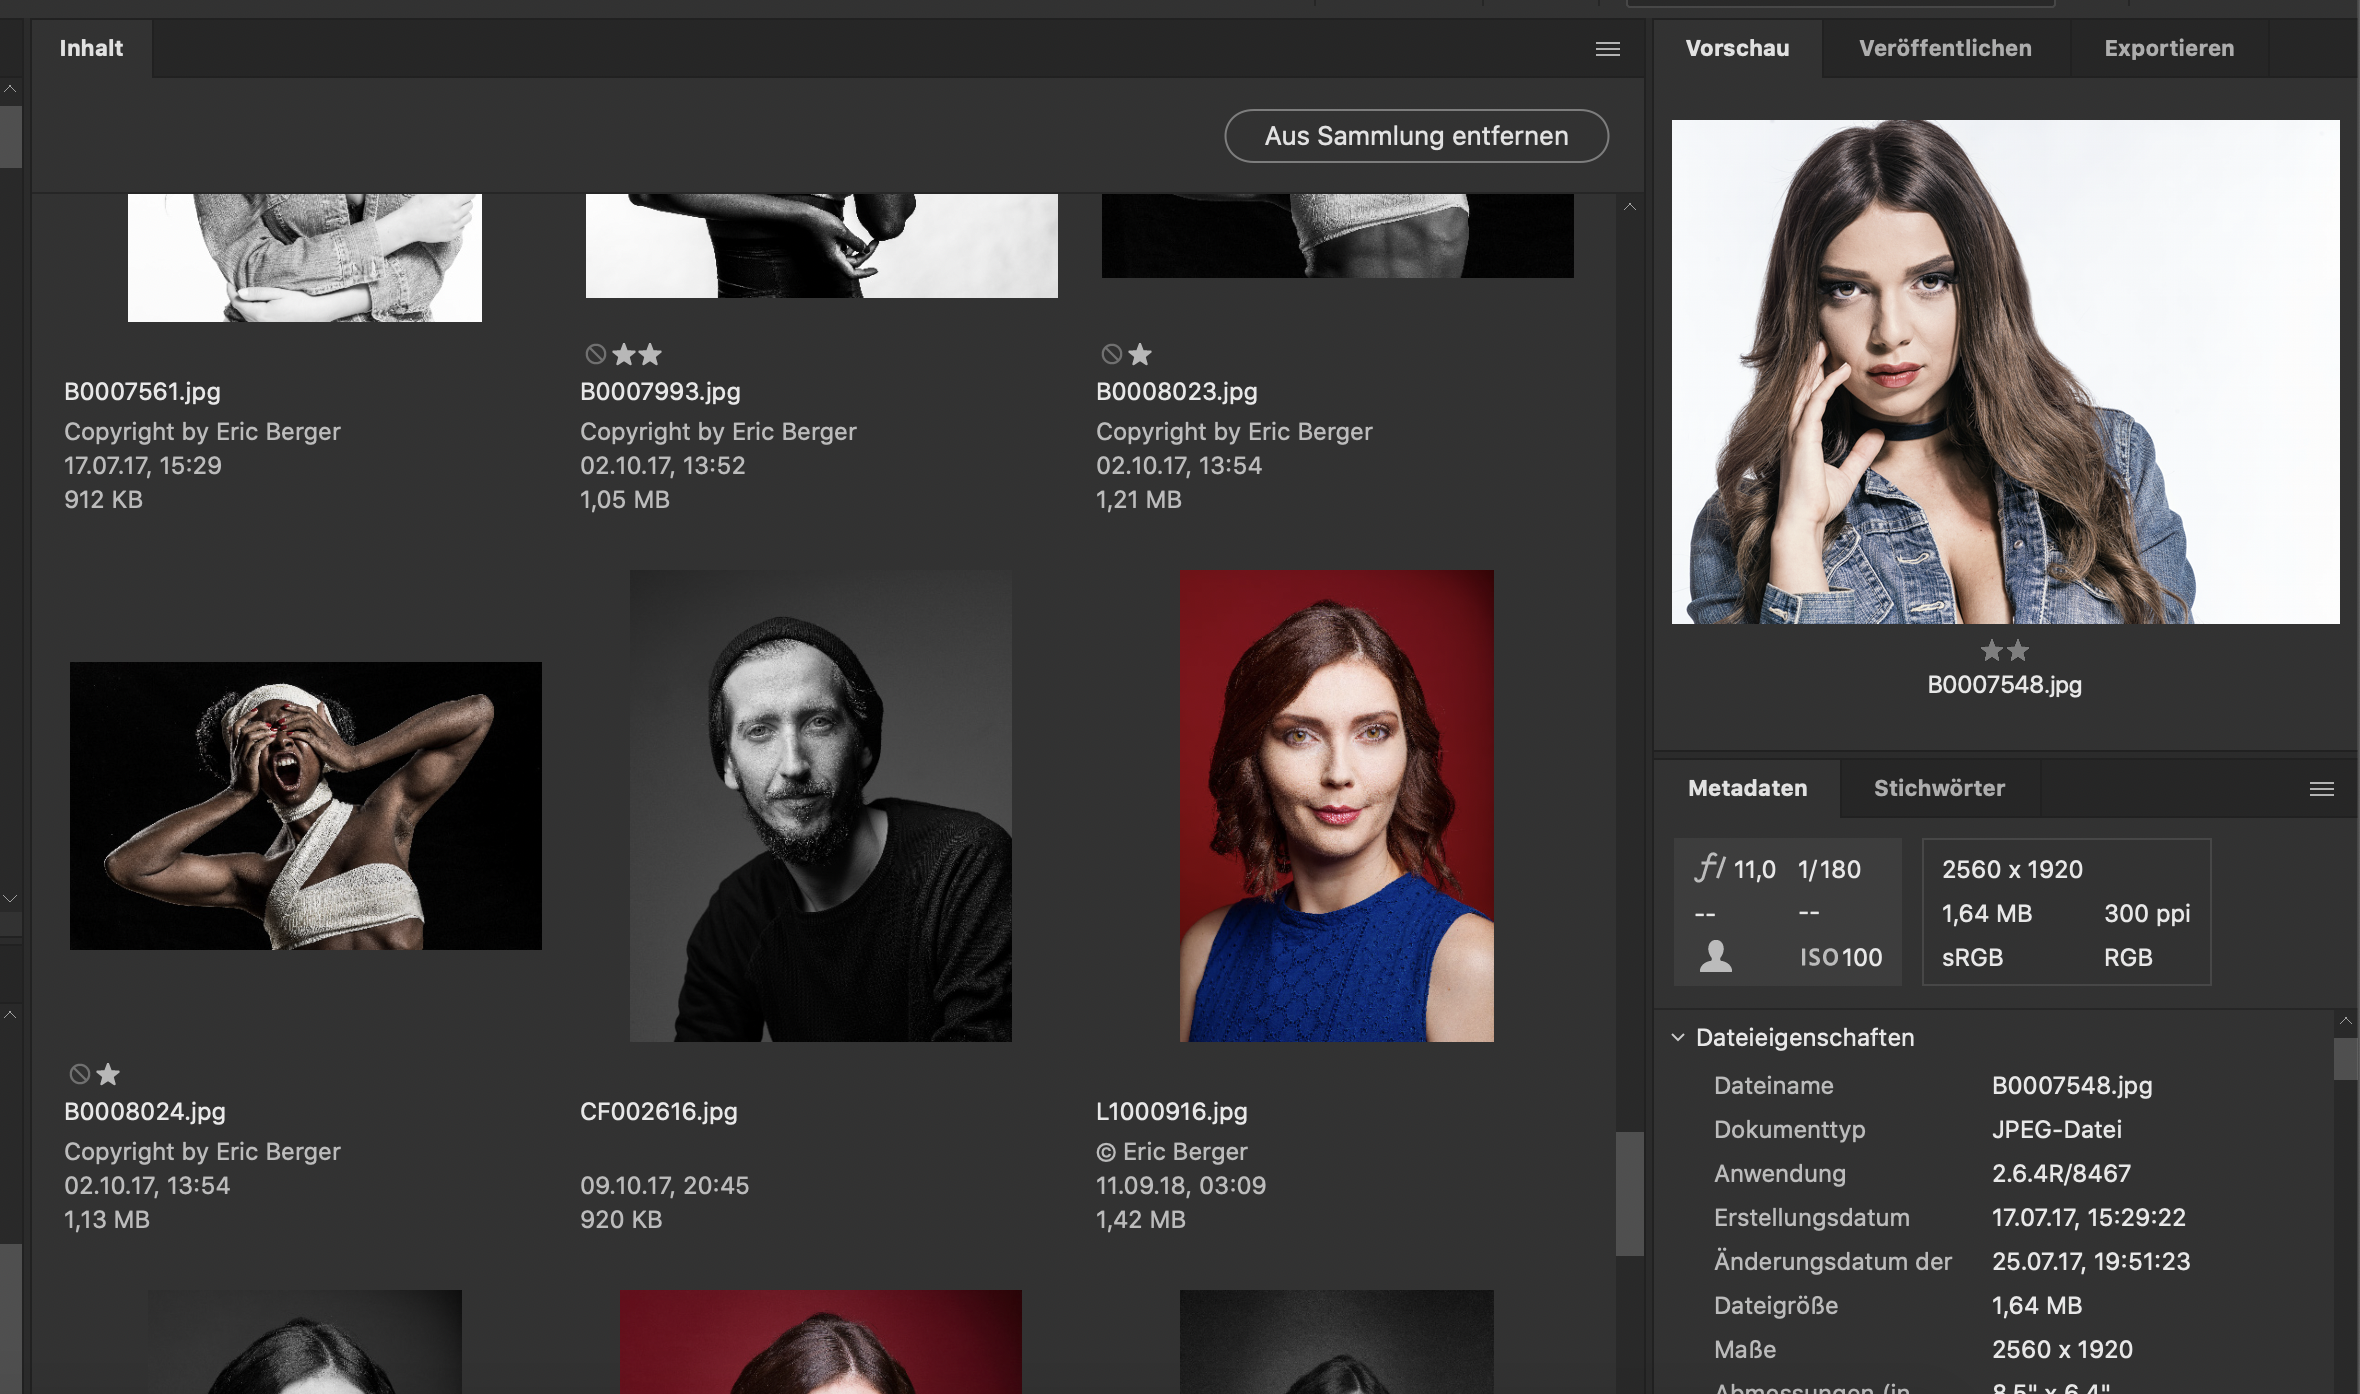Select the B0008023.jpg thumbnail

click(x=1337, y=236)
